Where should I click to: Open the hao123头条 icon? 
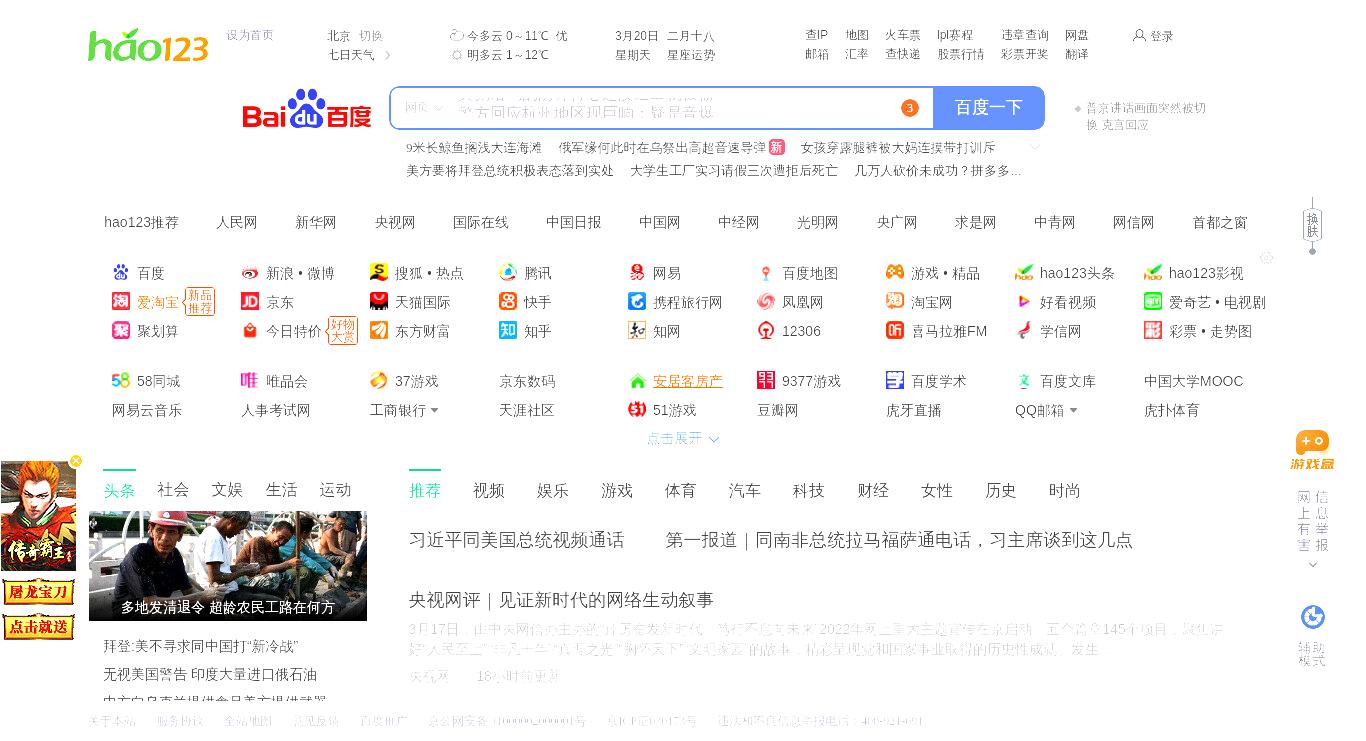[1024, 273]
